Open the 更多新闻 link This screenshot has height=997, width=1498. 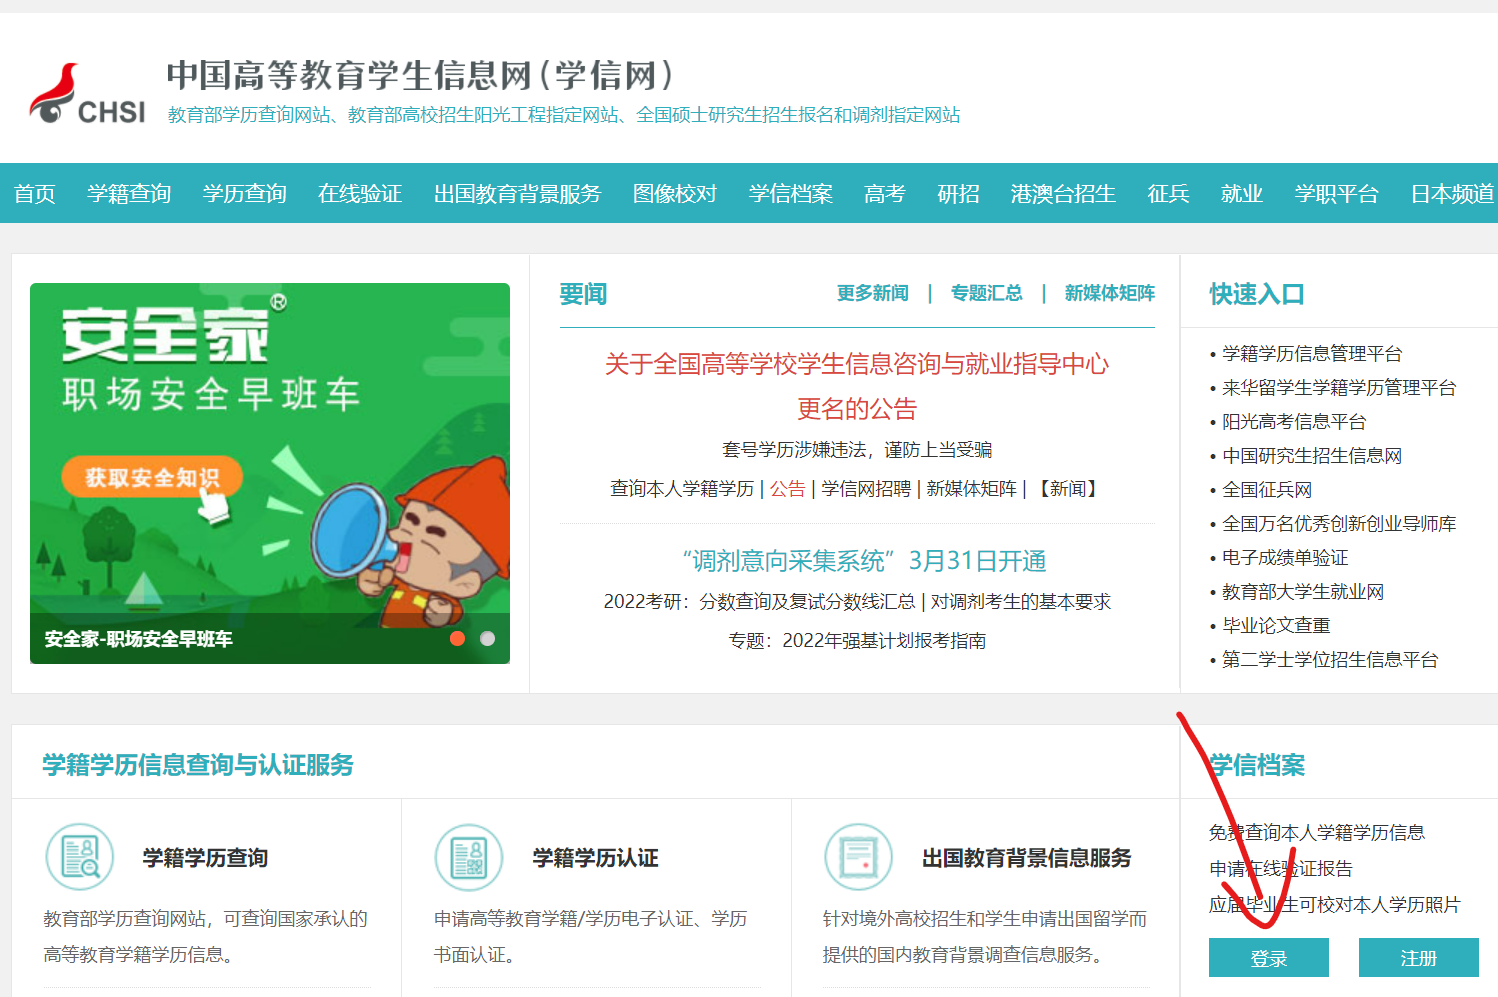[872, 293]
